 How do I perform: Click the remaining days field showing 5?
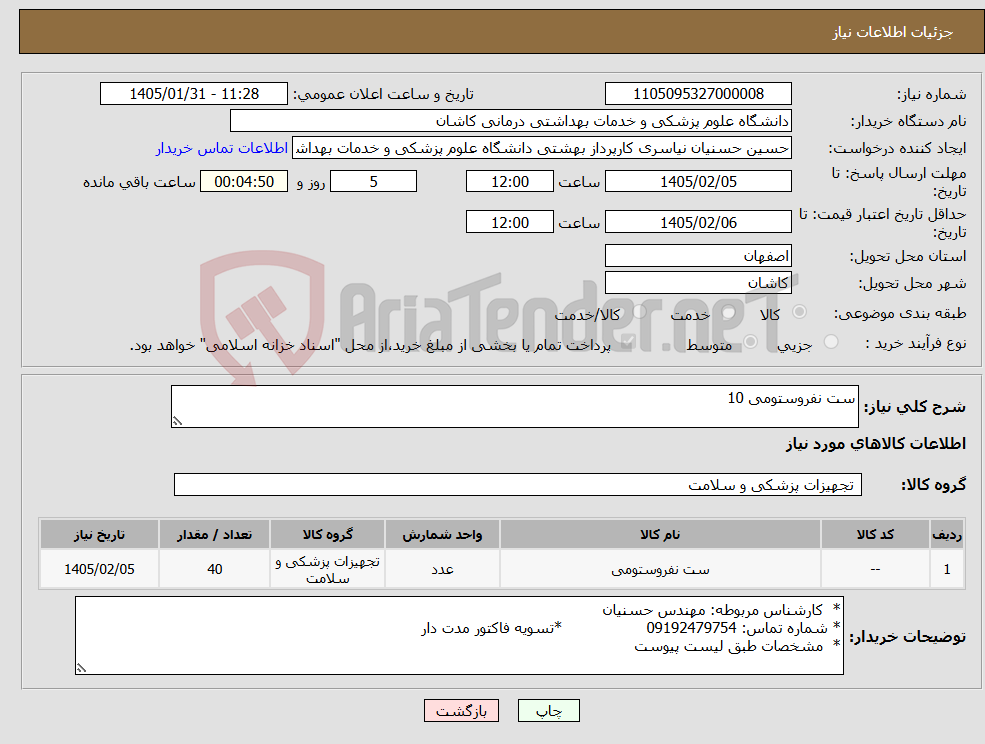point(373,182)
